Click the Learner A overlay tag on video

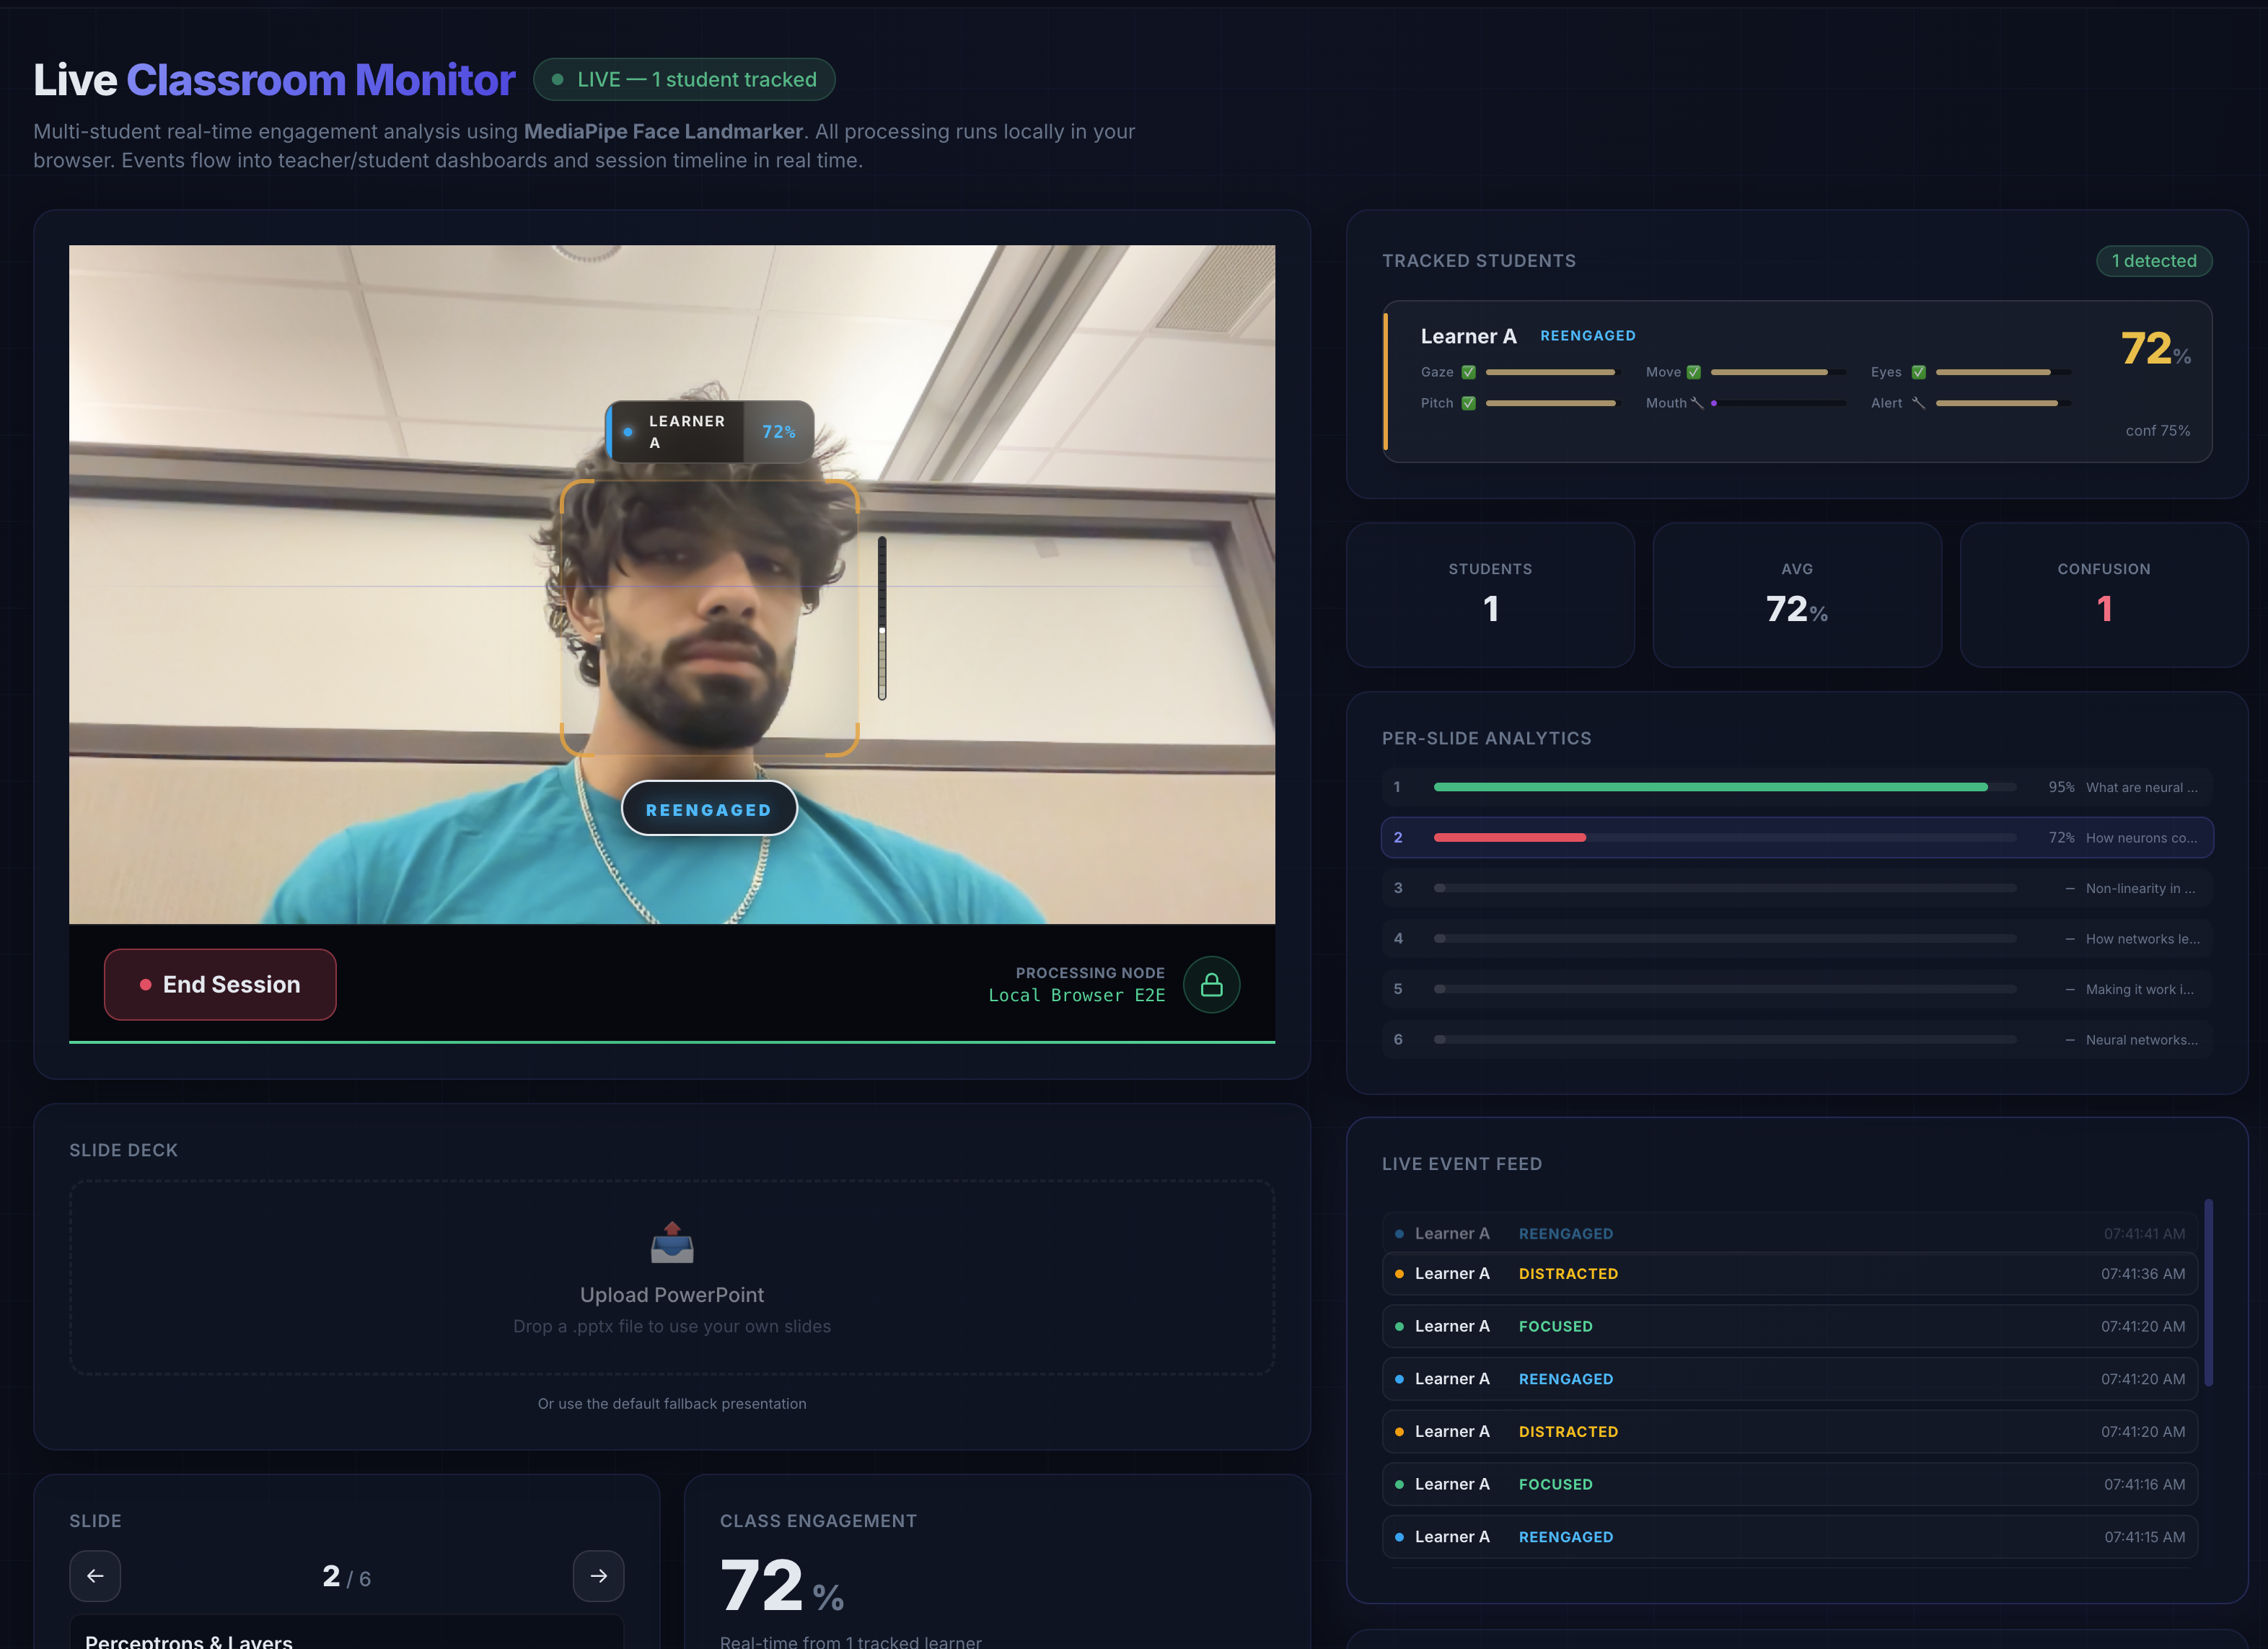(709, 432)
